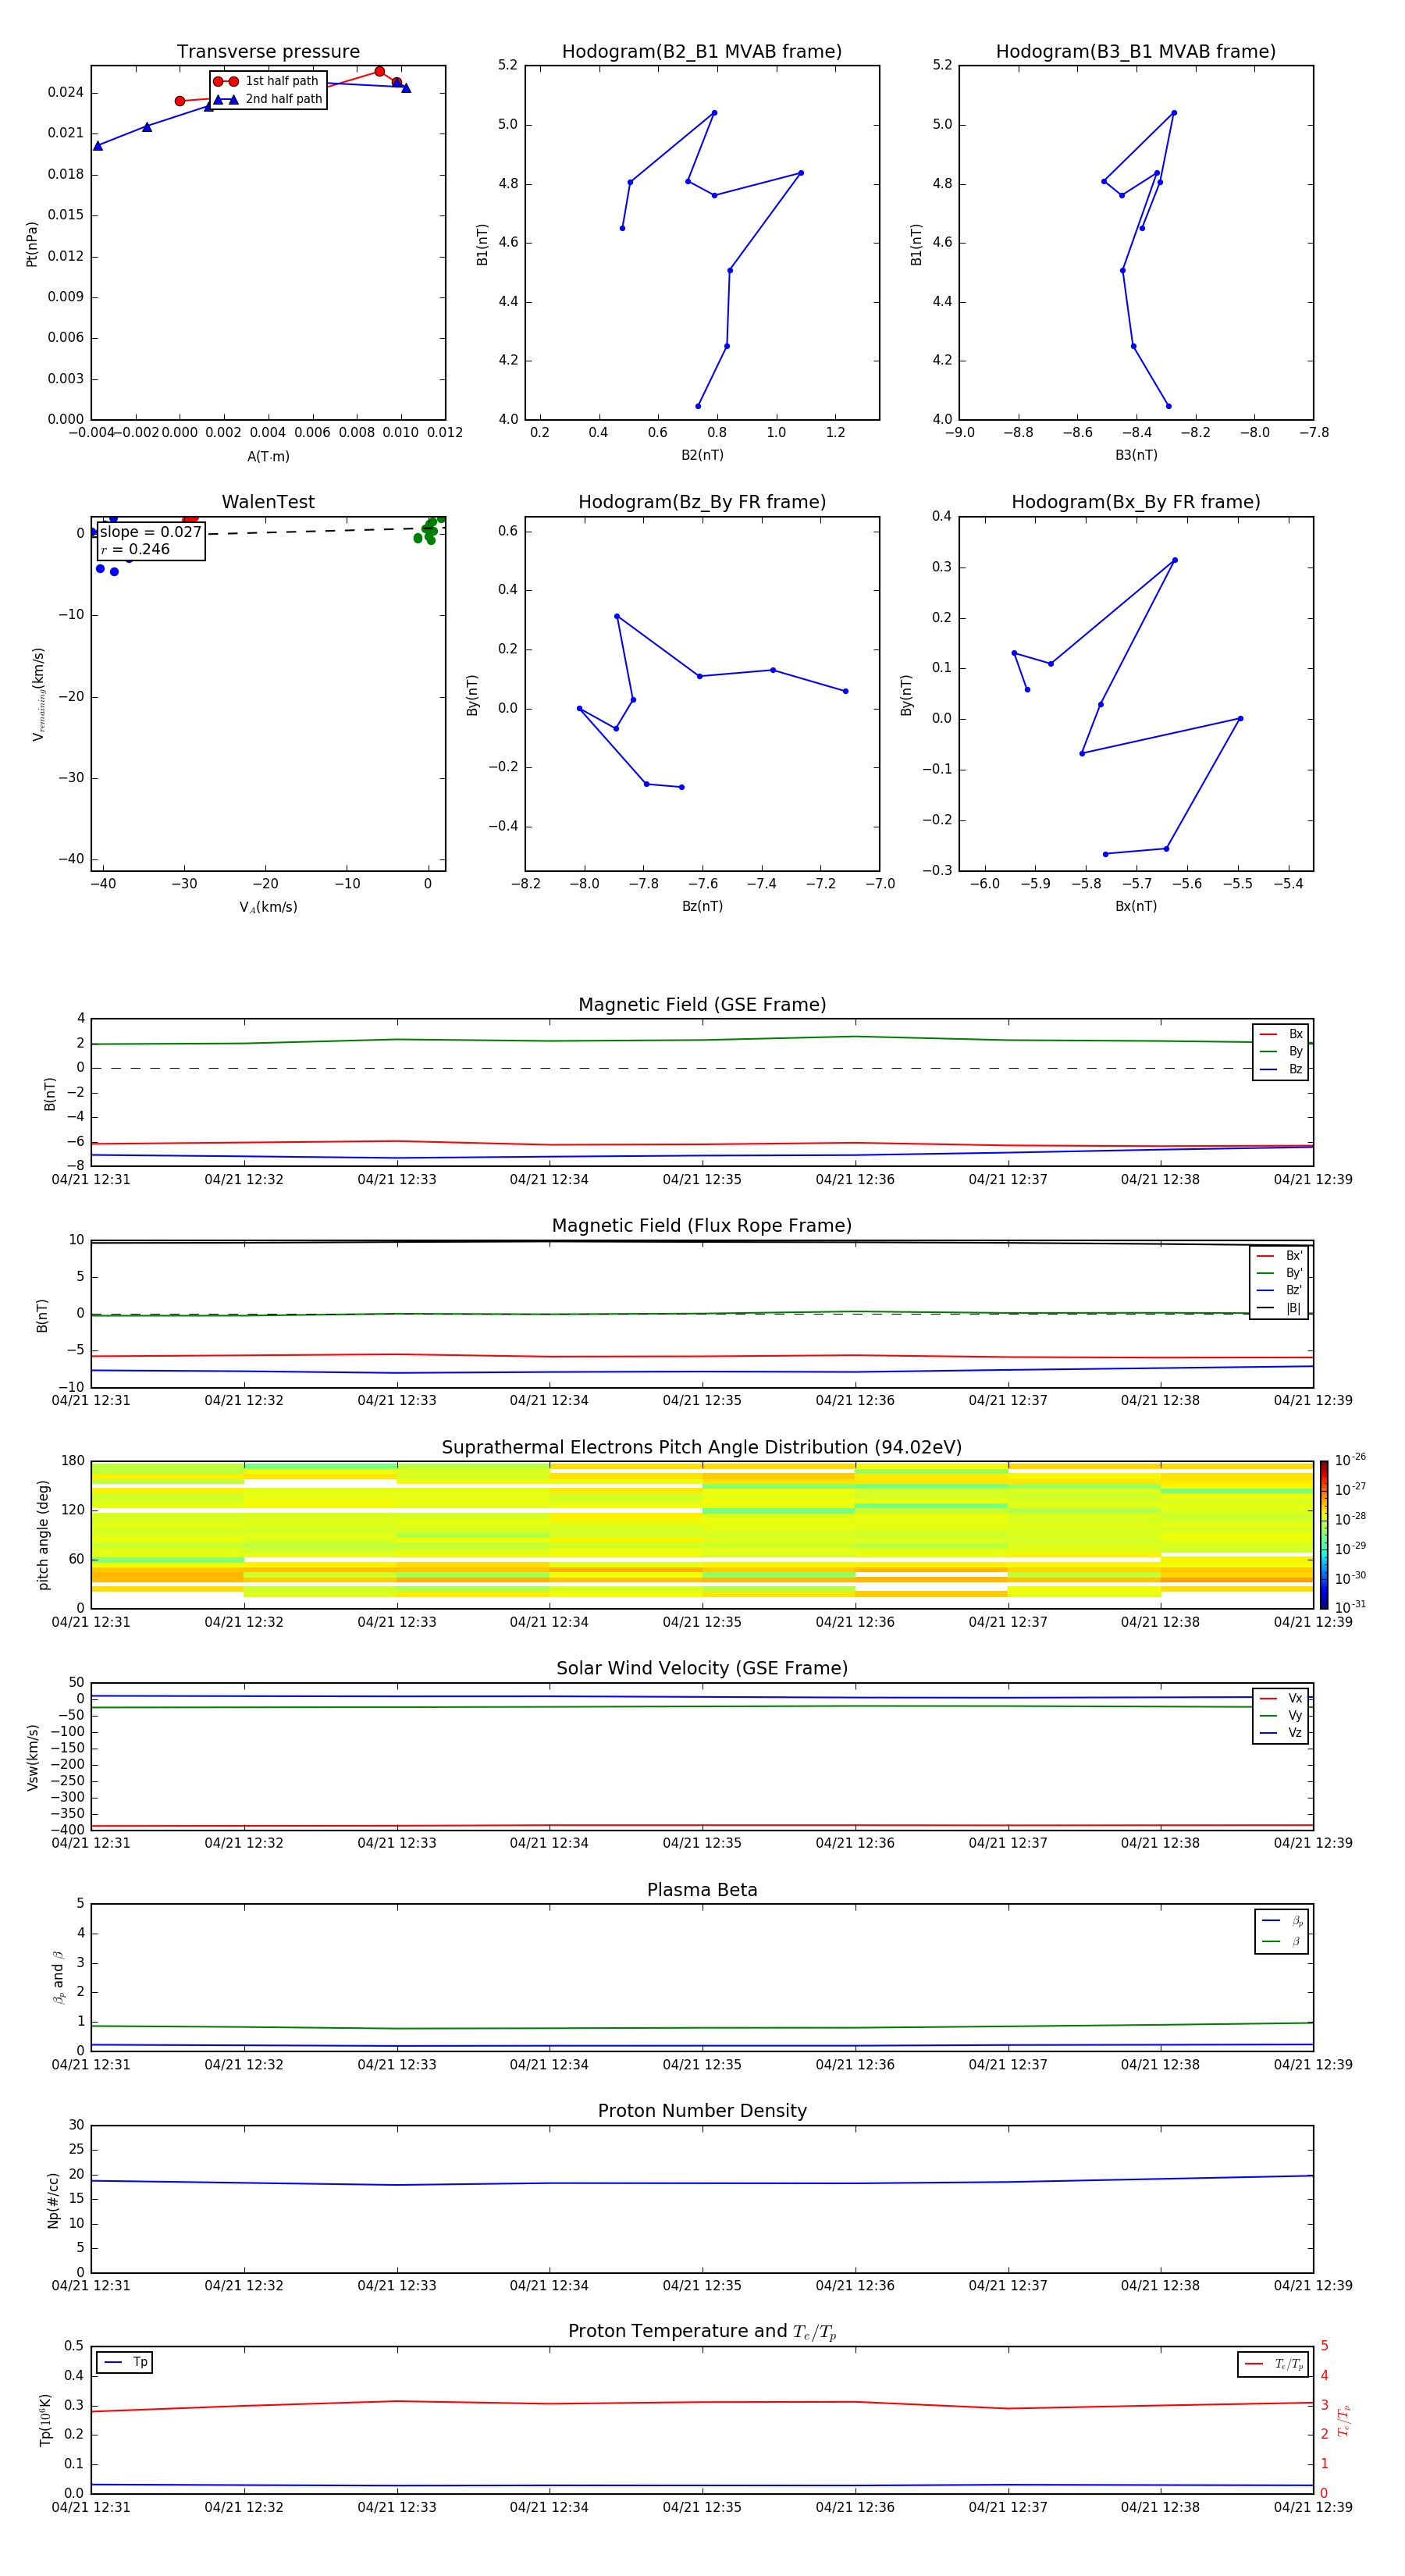The width and height of the screenshot is (1405, 2576).
Task: Select the Bx legend entry in GSE plot
Action: point(1281,1034)
